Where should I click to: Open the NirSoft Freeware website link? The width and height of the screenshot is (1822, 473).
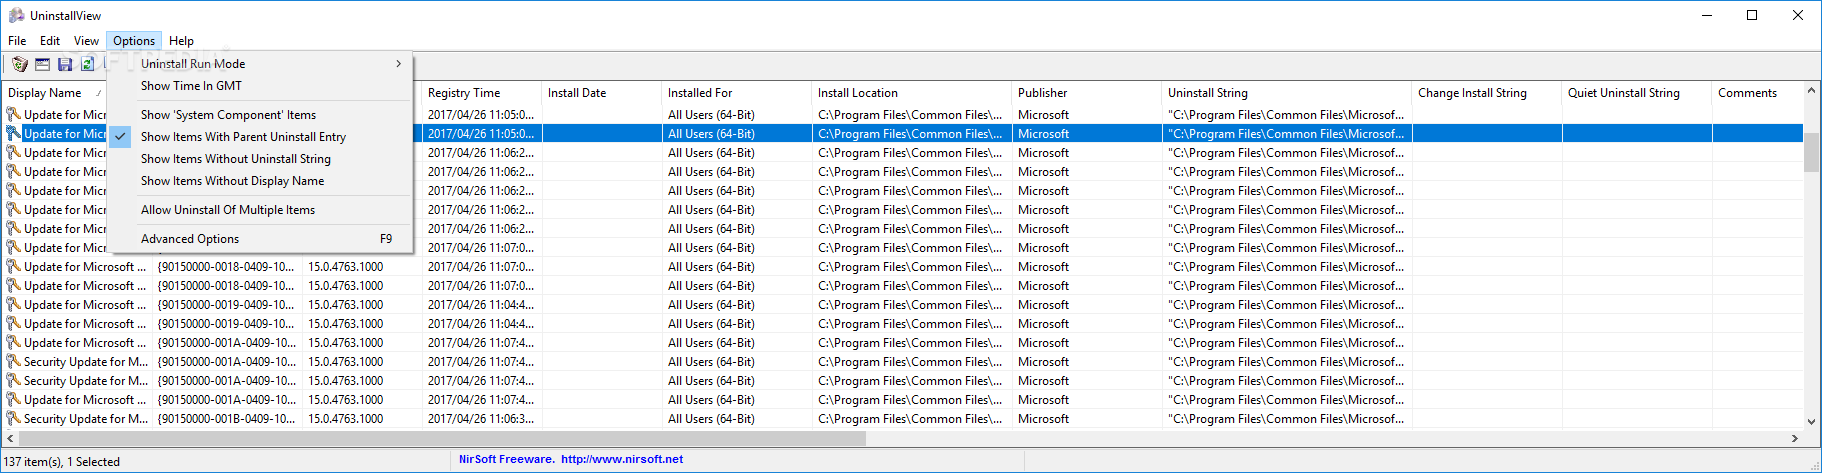pyautogui.click(x=571, y=460)
